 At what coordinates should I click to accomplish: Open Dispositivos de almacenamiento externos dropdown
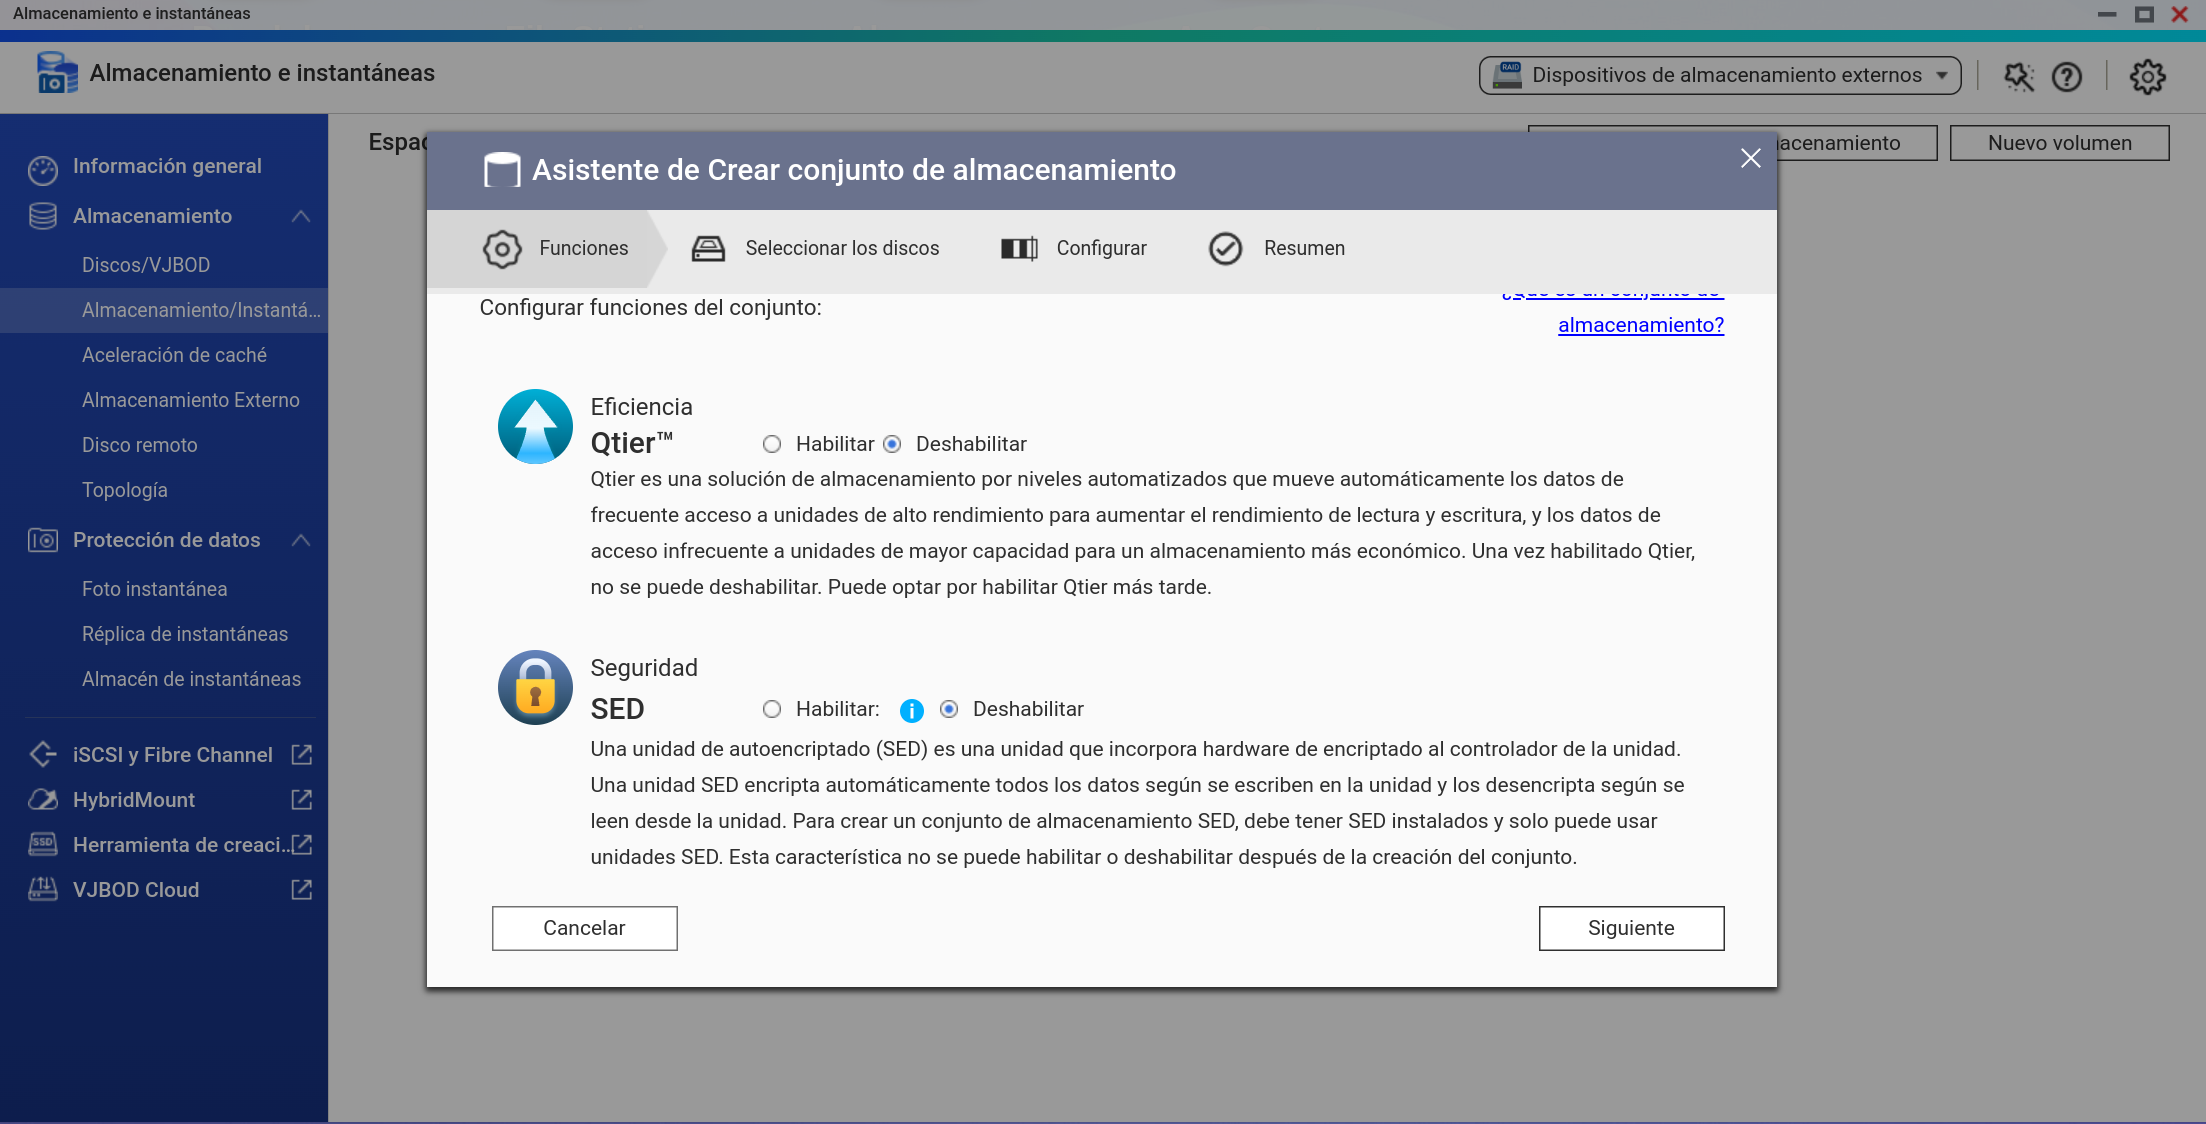[1719, 76]
